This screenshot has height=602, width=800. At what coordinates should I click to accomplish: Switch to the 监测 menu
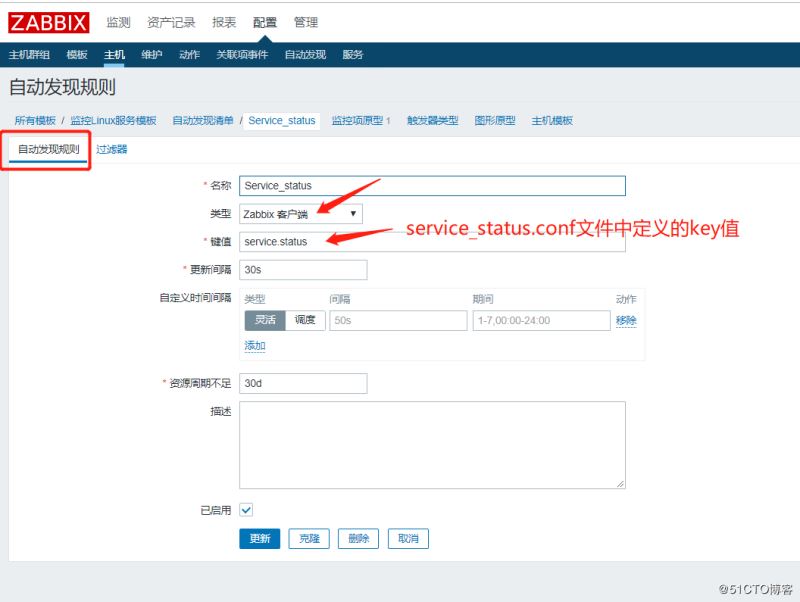point(118,21)
